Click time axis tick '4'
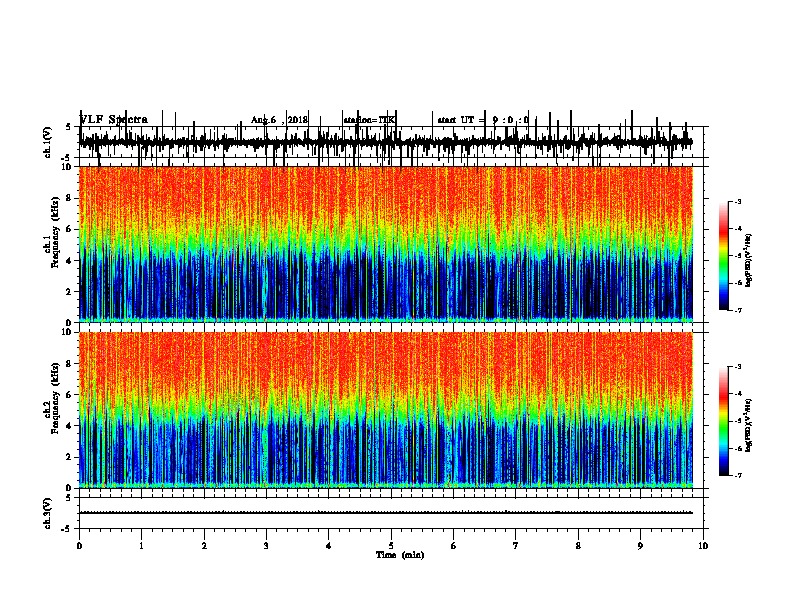This screenshot has width=792, height=612. [x=329, y=546]
